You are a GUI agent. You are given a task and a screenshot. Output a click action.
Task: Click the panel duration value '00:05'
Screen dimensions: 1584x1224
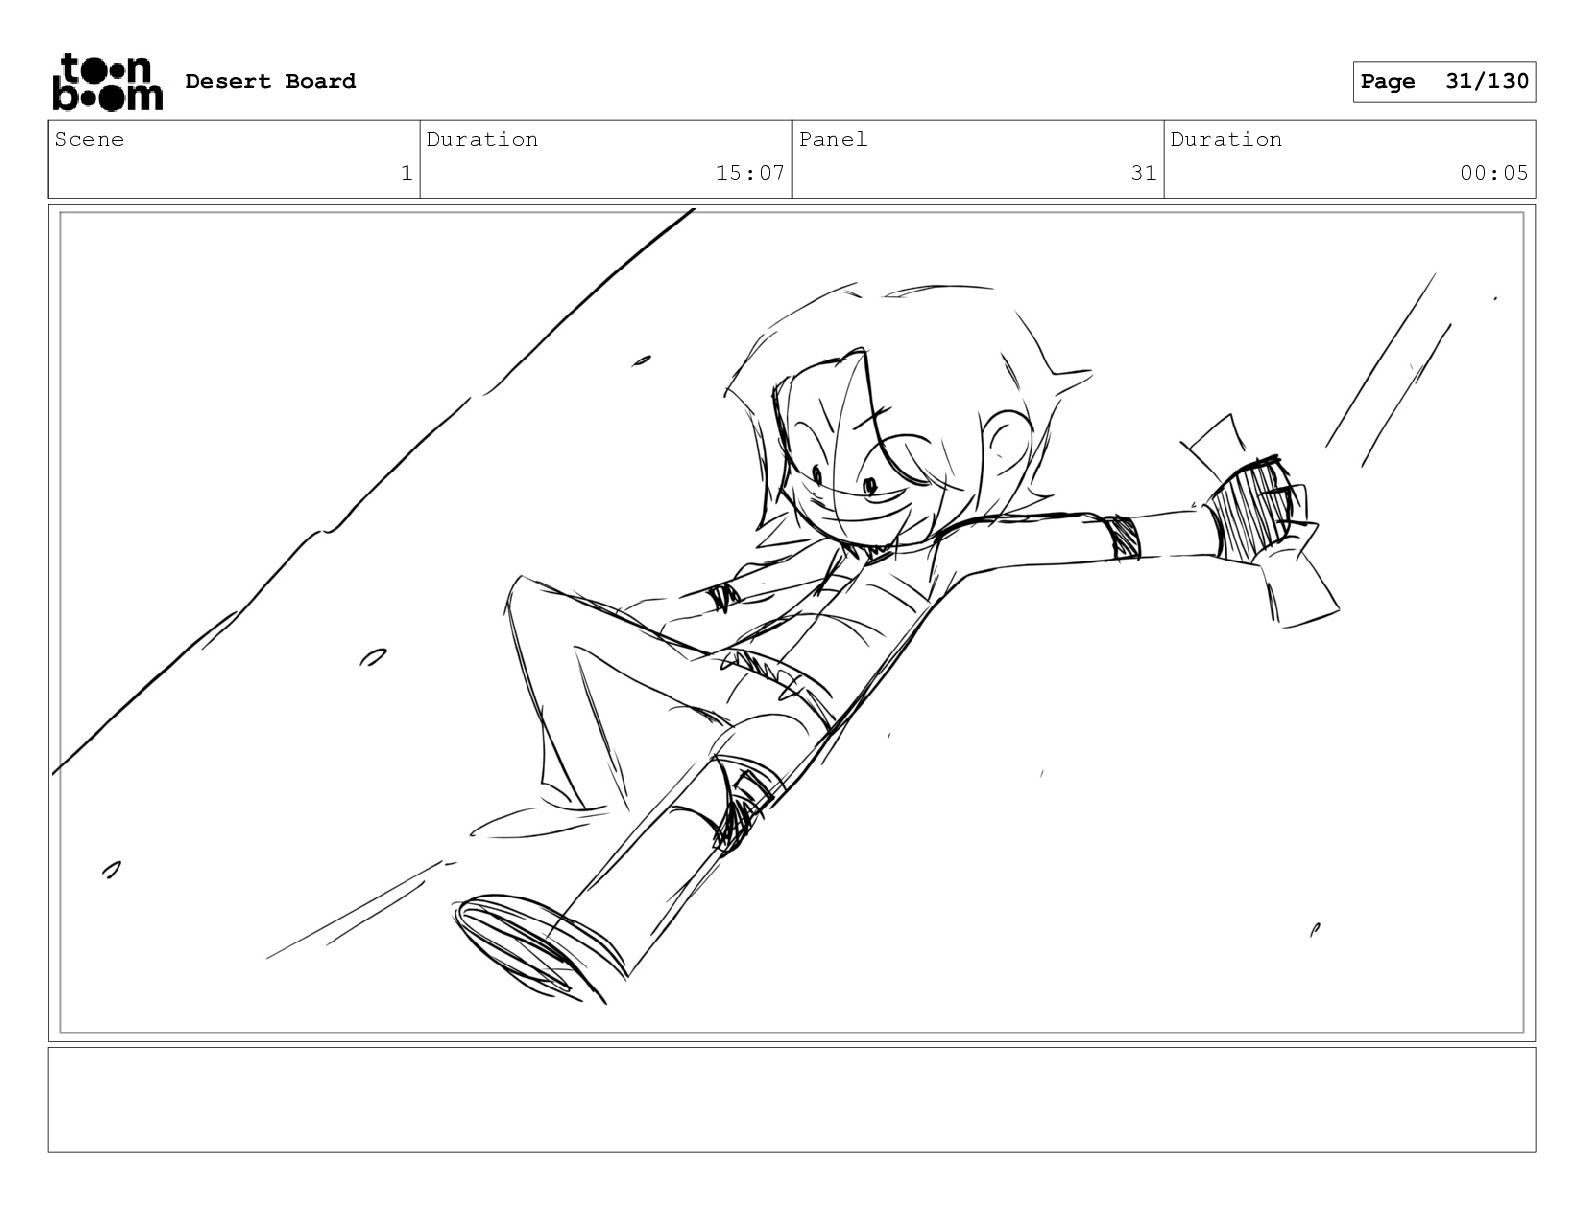1494,173
